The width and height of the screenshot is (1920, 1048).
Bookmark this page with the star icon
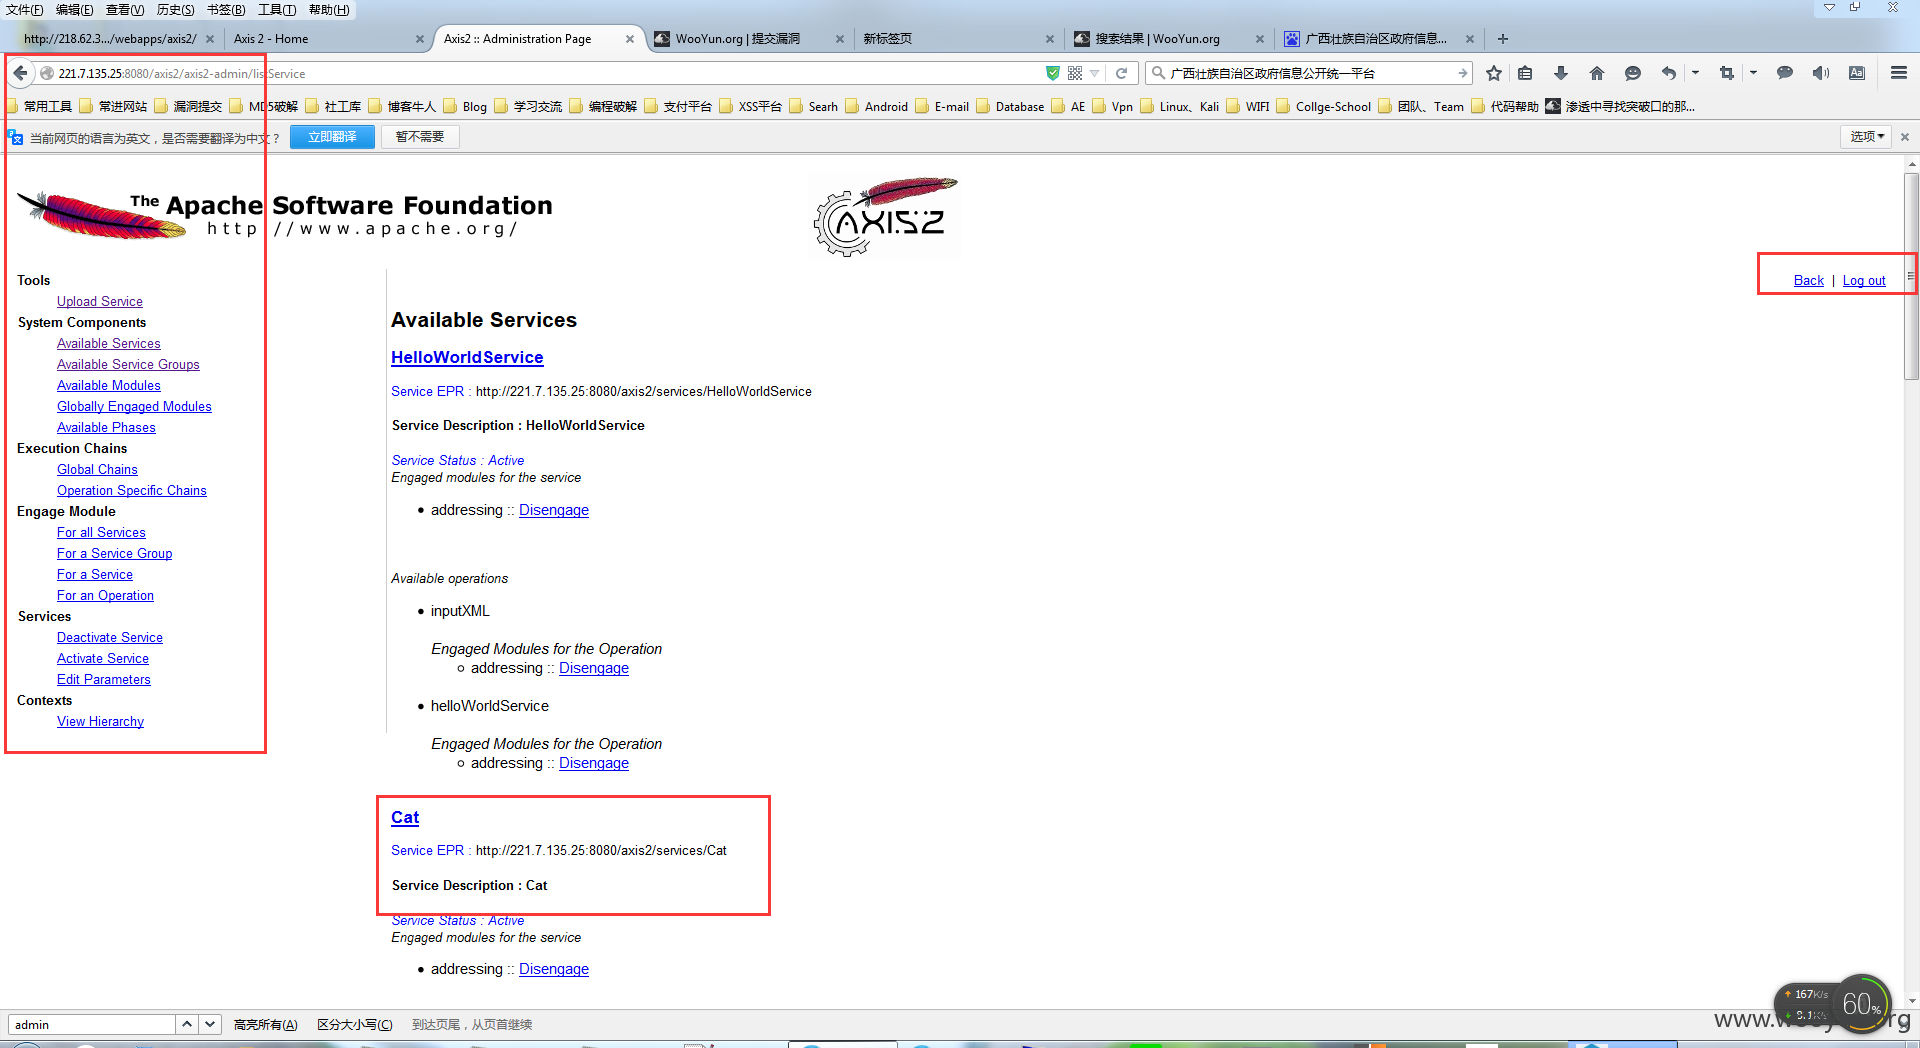(1494, 73)
